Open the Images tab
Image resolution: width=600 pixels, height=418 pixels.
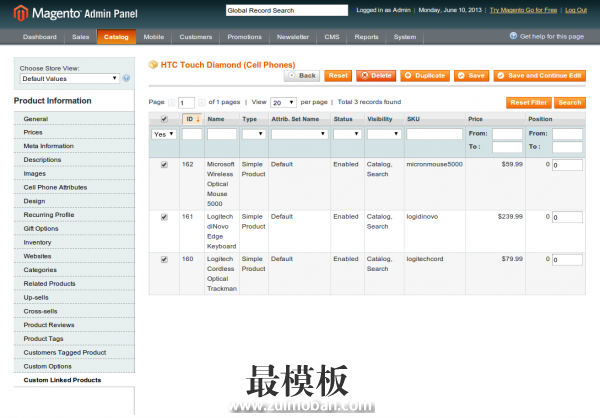(x=74, y=173)
